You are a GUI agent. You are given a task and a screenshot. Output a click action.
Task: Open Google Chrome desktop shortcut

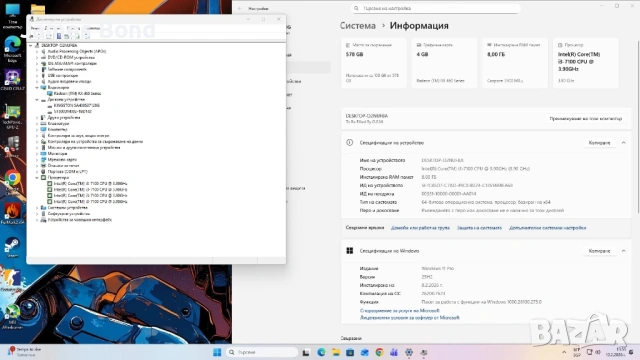(x=12, y=182)
